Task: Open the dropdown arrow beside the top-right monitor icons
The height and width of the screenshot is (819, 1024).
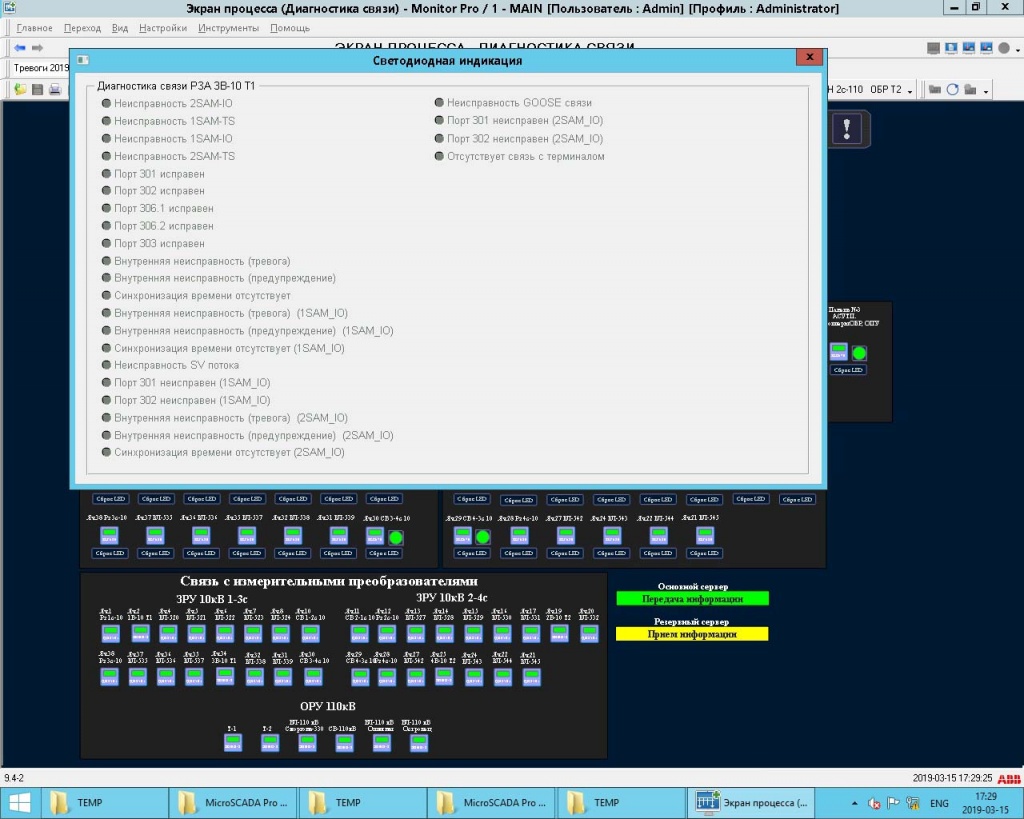Action: point(1018,51)
